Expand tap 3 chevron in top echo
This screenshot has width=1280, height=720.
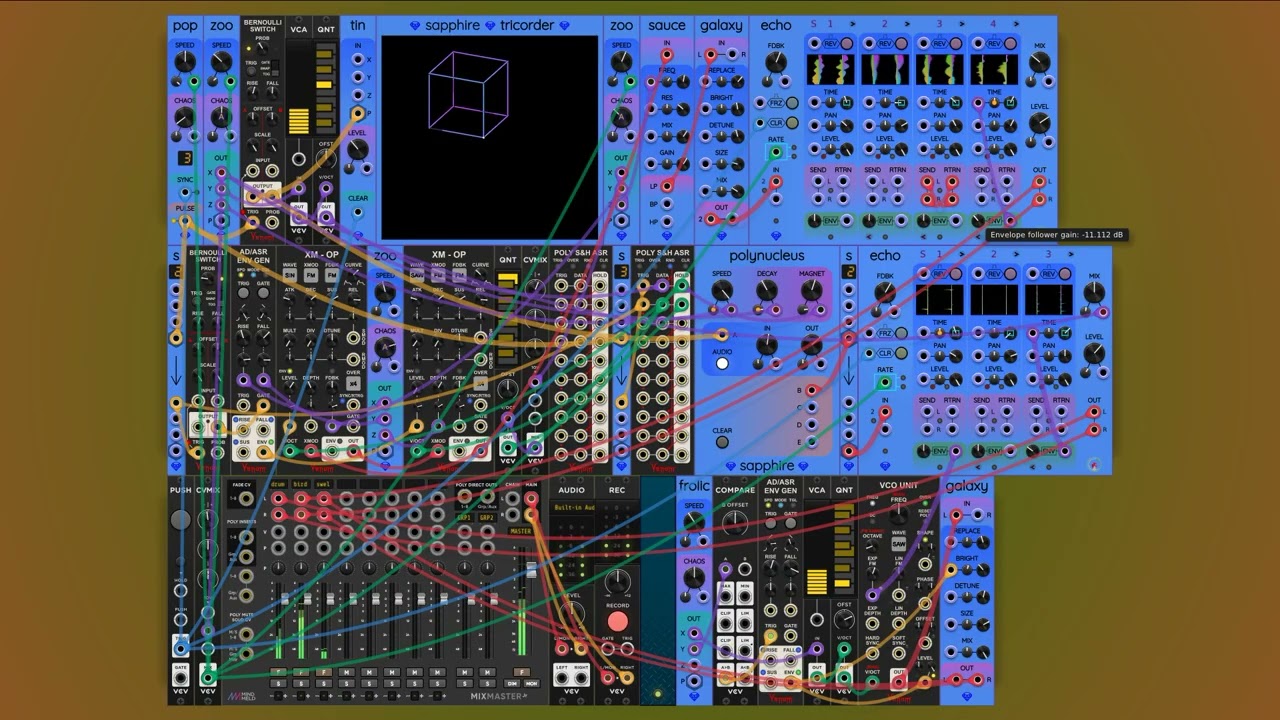960,23
